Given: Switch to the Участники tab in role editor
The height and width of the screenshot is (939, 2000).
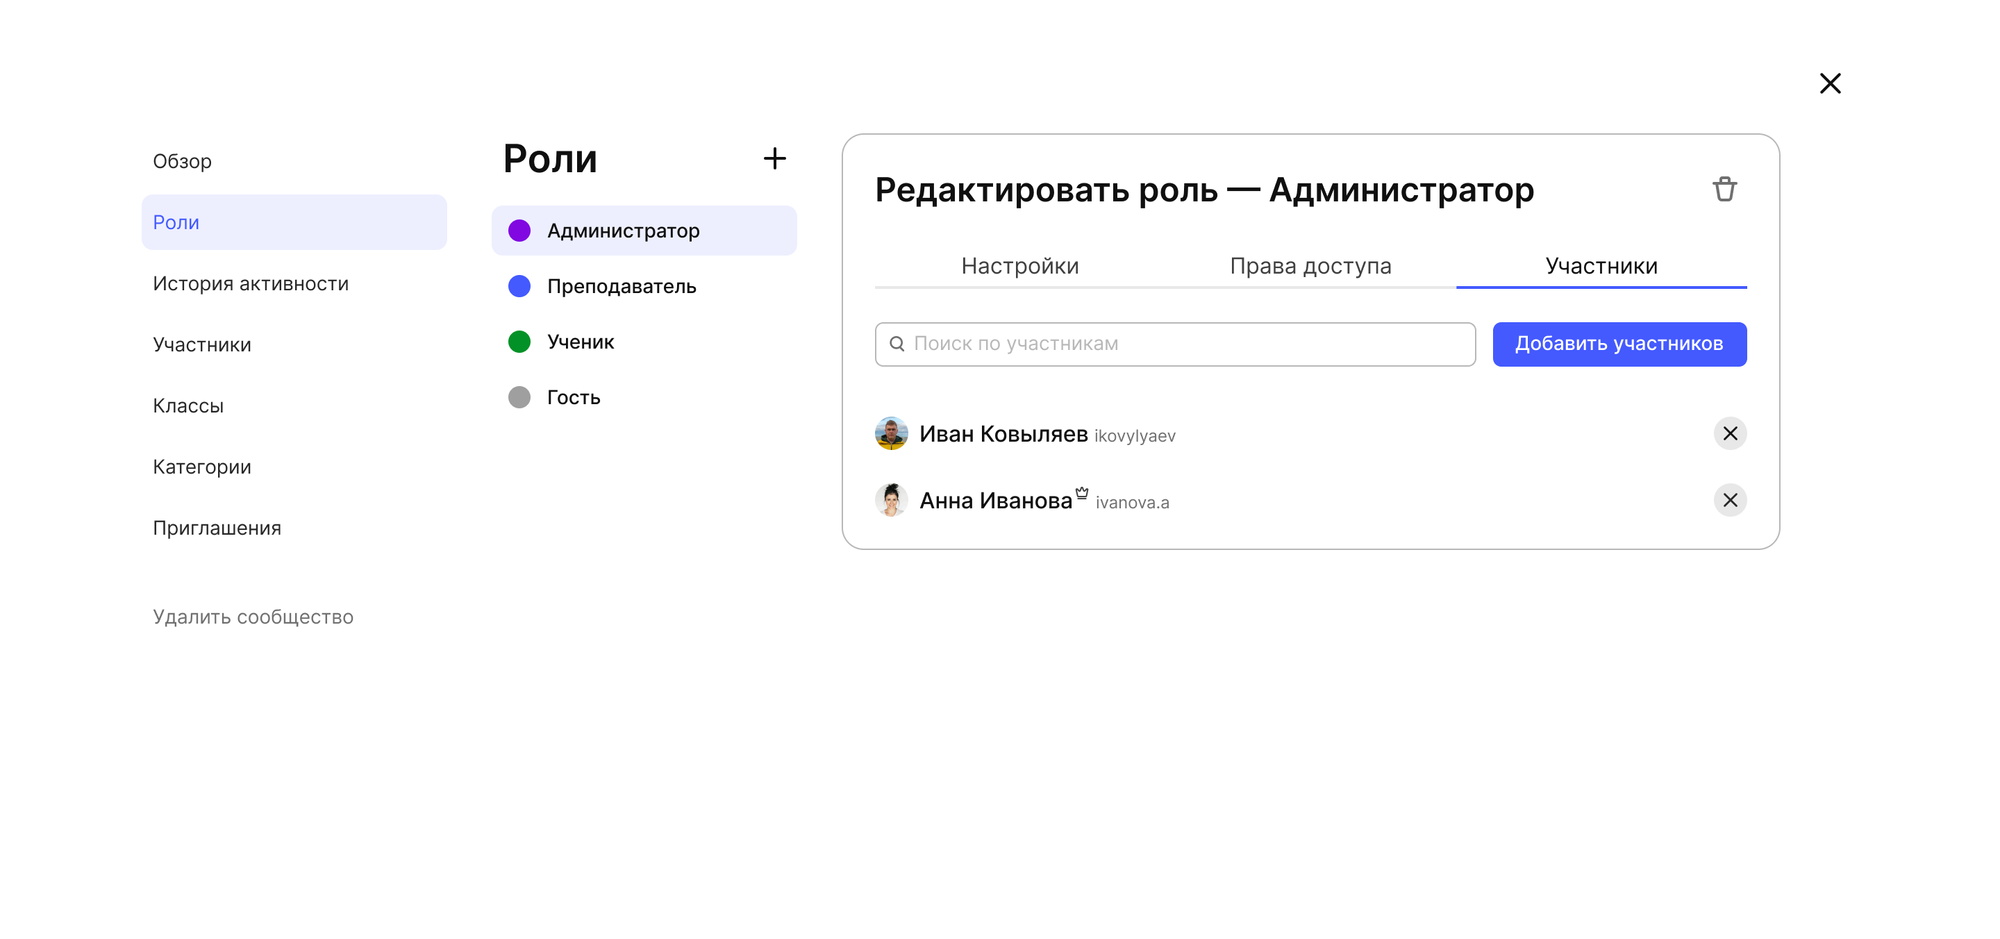Looking at the screenshot, I should [1601, 266].
